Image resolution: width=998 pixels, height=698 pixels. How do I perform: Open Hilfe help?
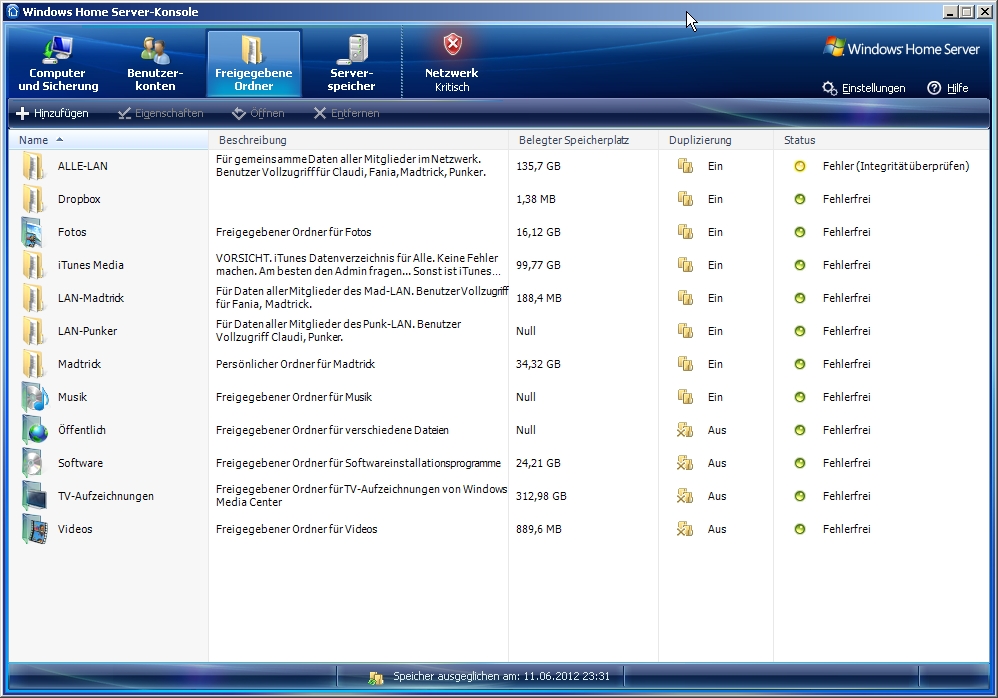948,88
